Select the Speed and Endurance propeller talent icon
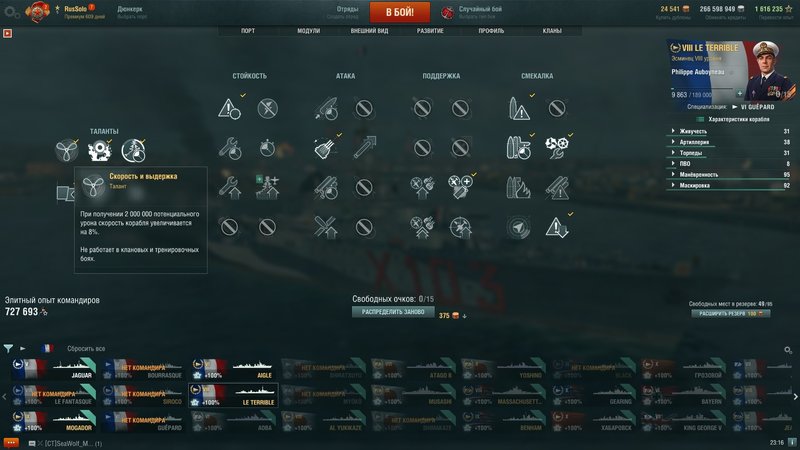This screenshot has width=800, height=450. (x=67, y=151)
